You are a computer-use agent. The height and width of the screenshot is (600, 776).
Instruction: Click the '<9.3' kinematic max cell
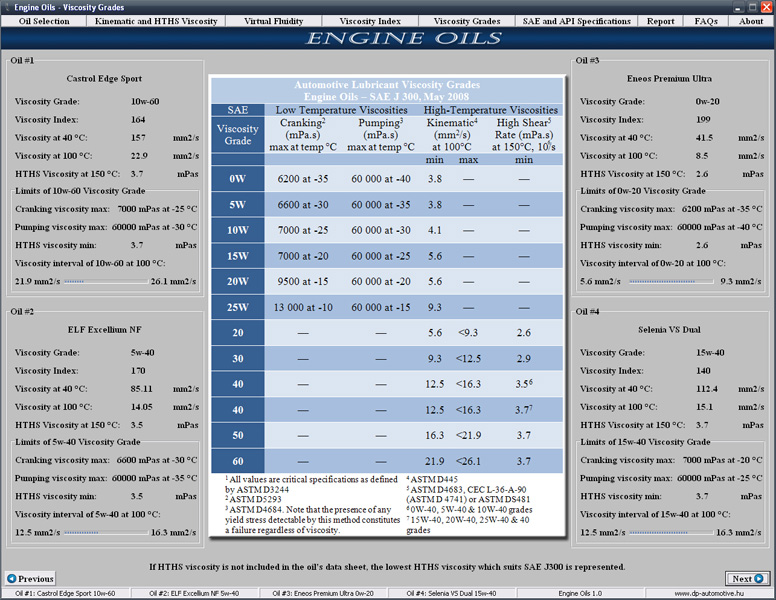click(x=468, y=333)
